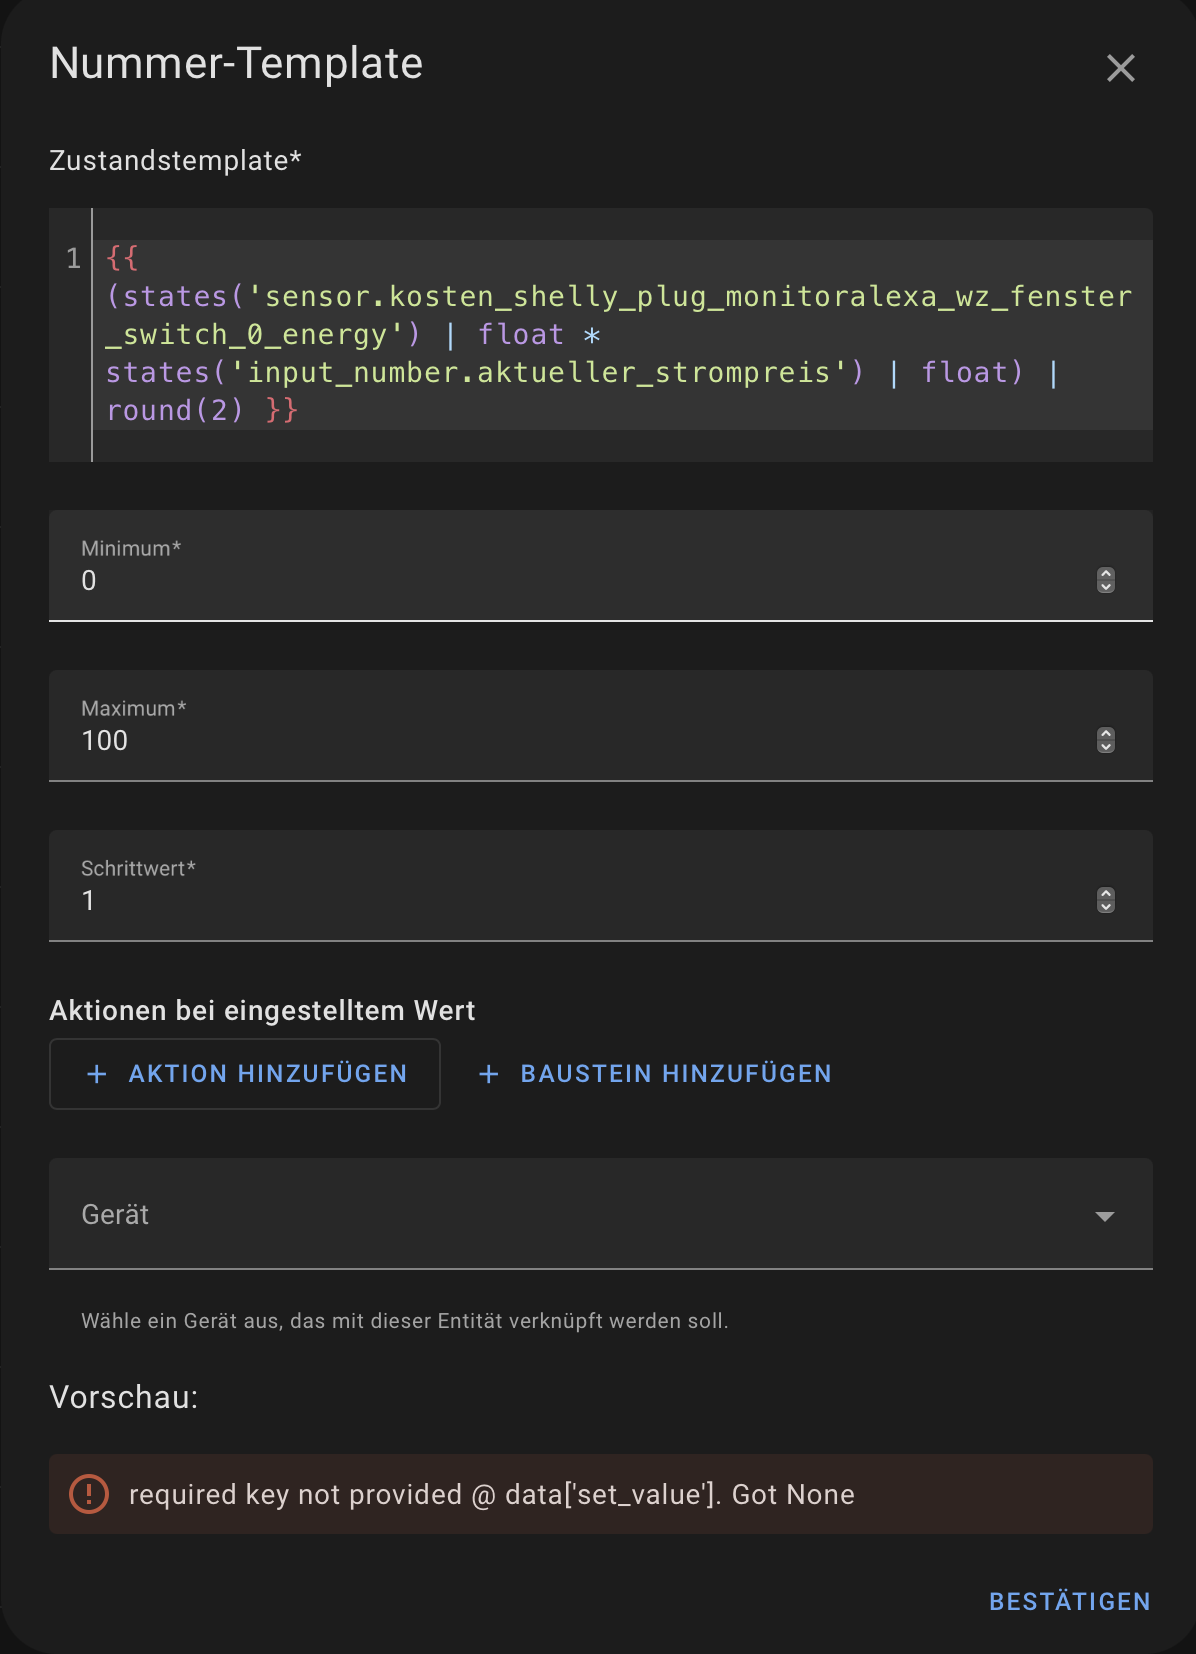Select Baustein hinzufügen button
The height and width of the screenshot is (1654, 1196).
click(x=655, y=1074)
